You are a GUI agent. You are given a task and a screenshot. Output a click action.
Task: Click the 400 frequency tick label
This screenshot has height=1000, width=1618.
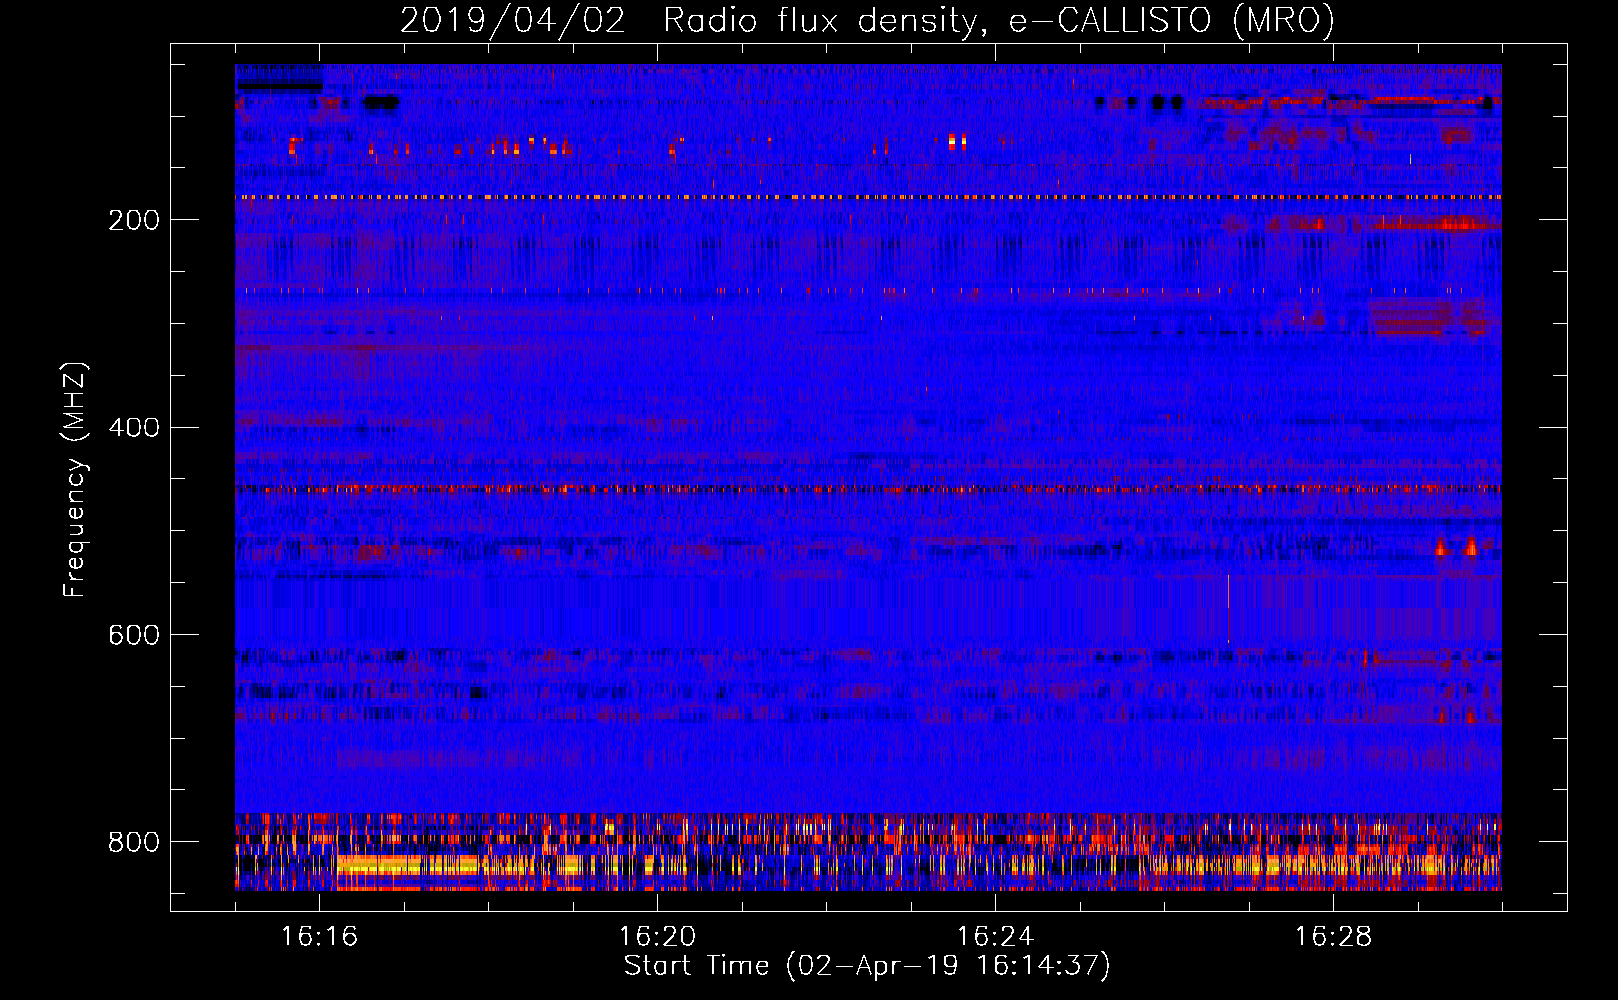tap(134, 428)
